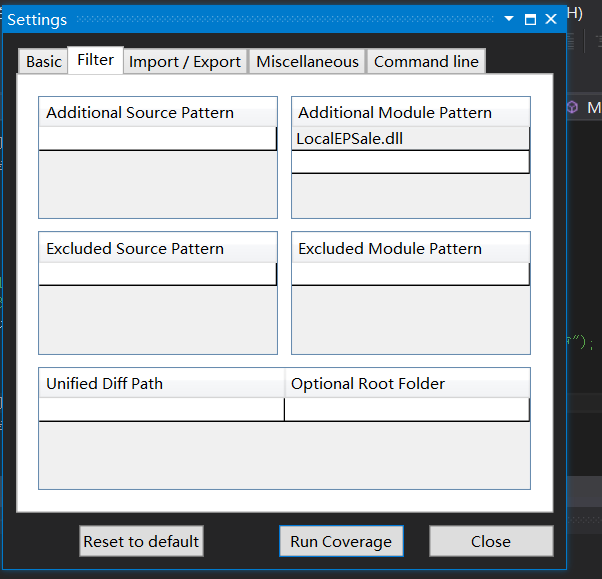Click the Excluded Source Pattern column header
Screen dimensions: 602x579
157,248
